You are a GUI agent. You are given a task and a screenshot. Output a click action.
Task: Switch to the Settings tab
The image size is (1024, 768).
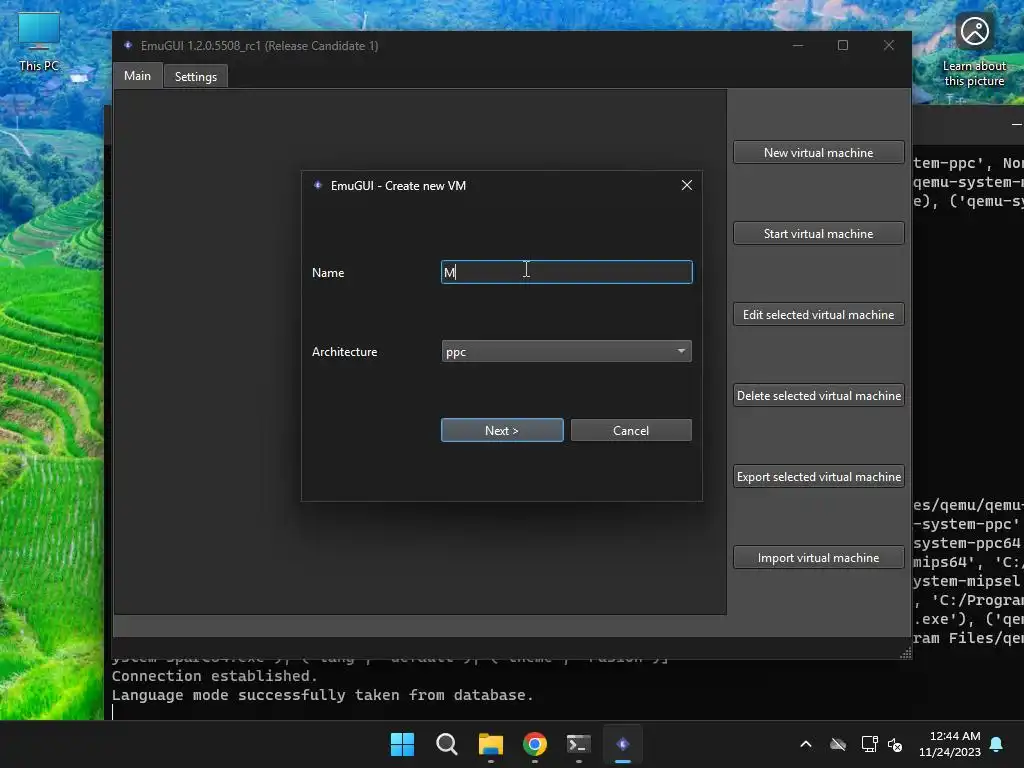click(x=195, y=77)
